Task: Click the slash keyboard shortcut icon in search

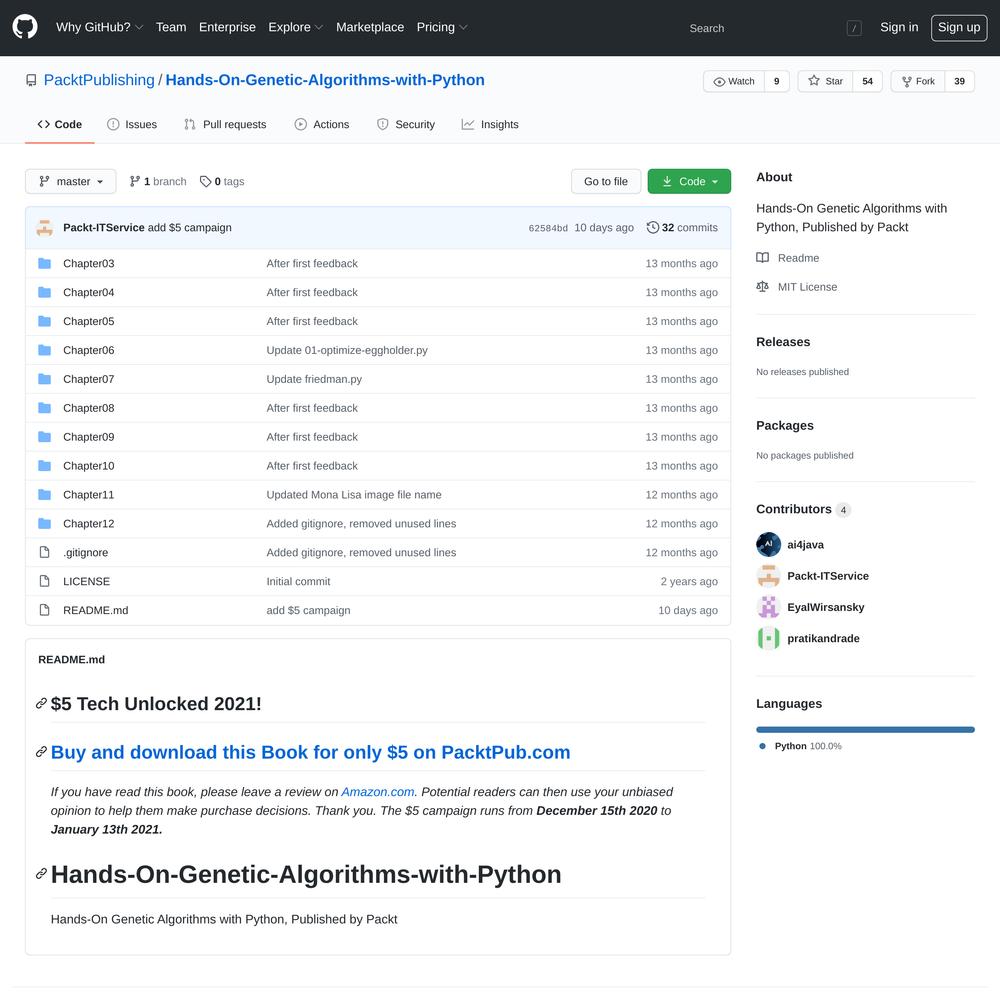Action: coord(854,28)
